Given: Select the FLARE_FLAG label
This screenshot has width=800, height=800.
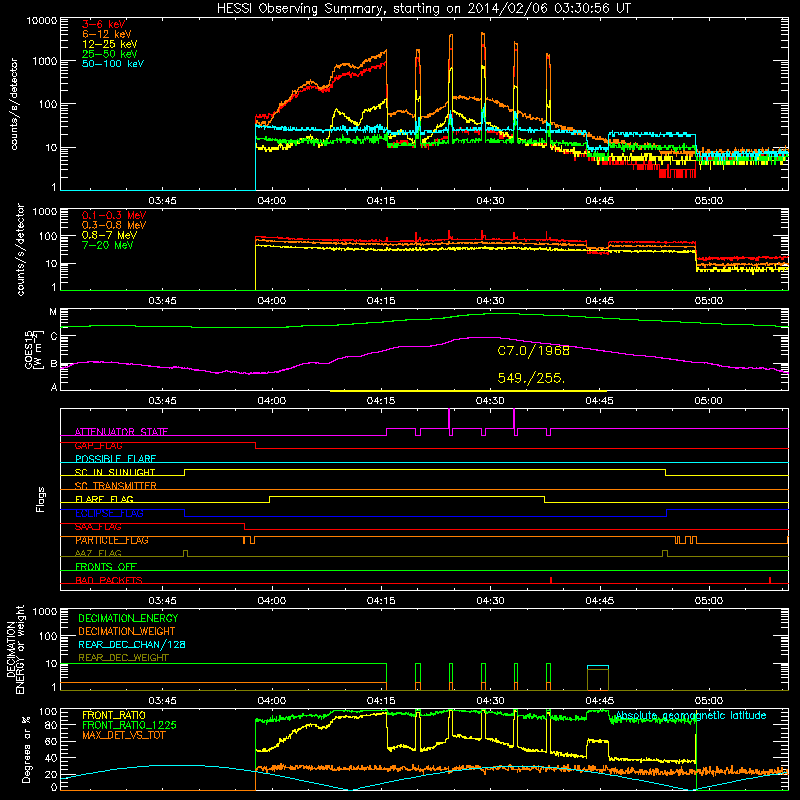Looking at the screenshot, I should [104, 499].
